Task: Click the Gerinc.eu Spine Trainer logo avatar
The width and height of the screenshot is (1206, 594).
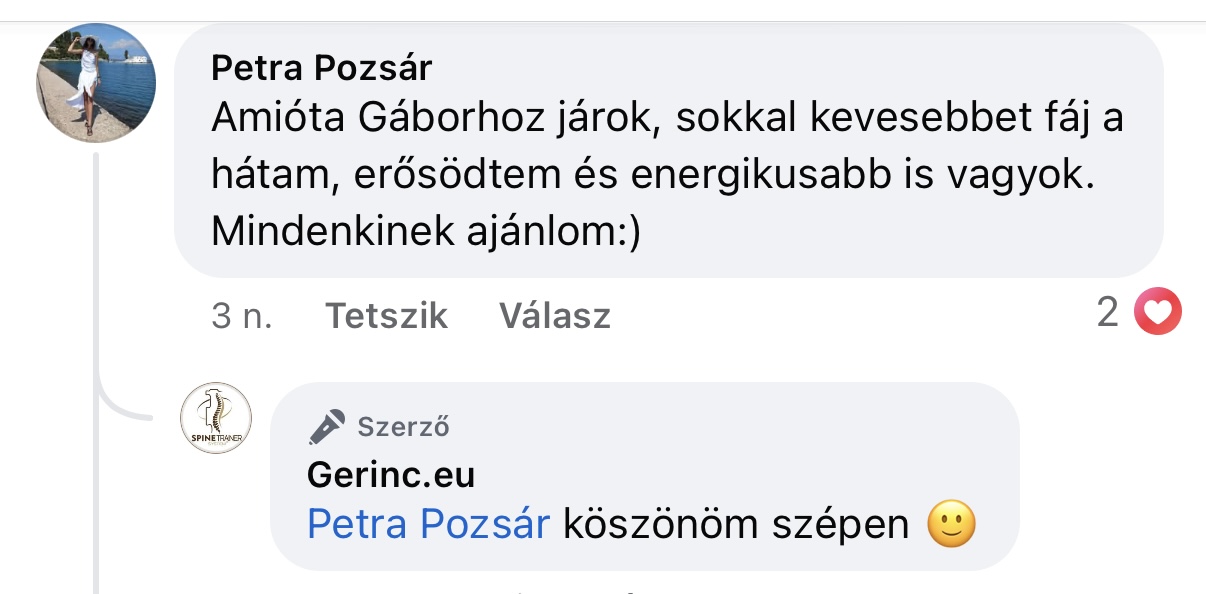Action: tap(216, 418)
